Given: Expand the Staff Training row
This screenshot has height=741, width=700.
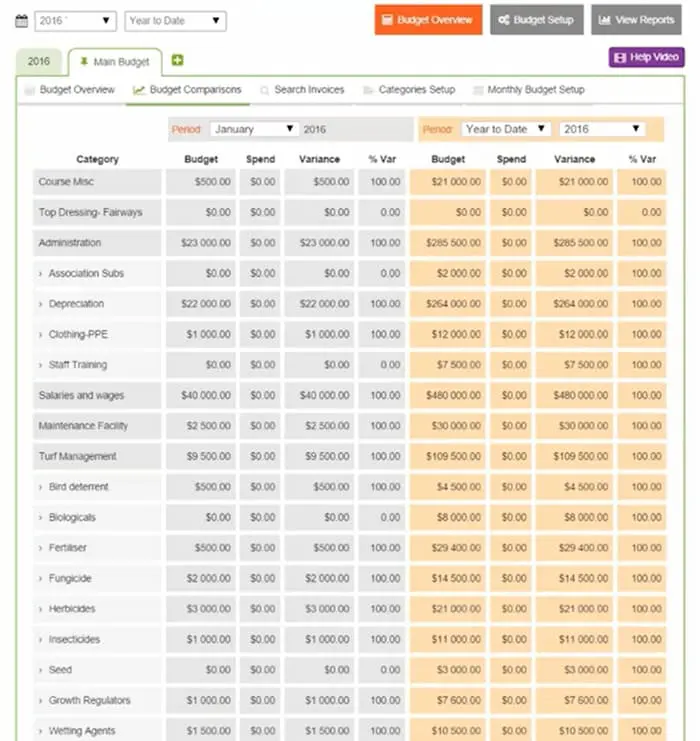Looking at the screenshot, I should pyautogui.click(x=41, y=365).
